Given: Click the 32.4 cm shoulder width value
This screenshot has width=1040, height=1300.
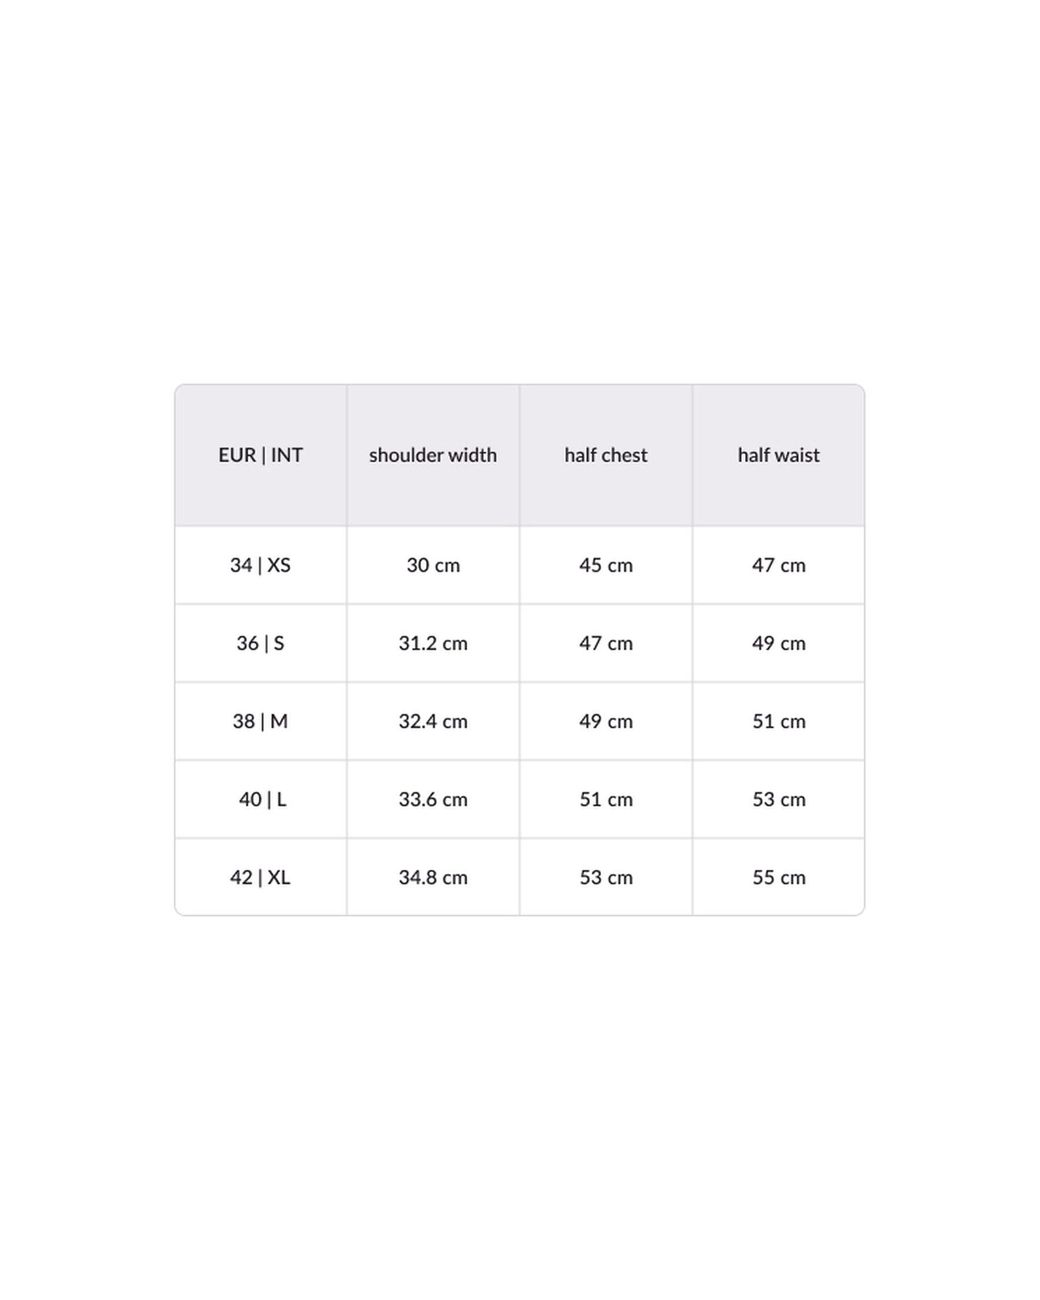Looking at the screenshot, I should [x=433, y=721].
